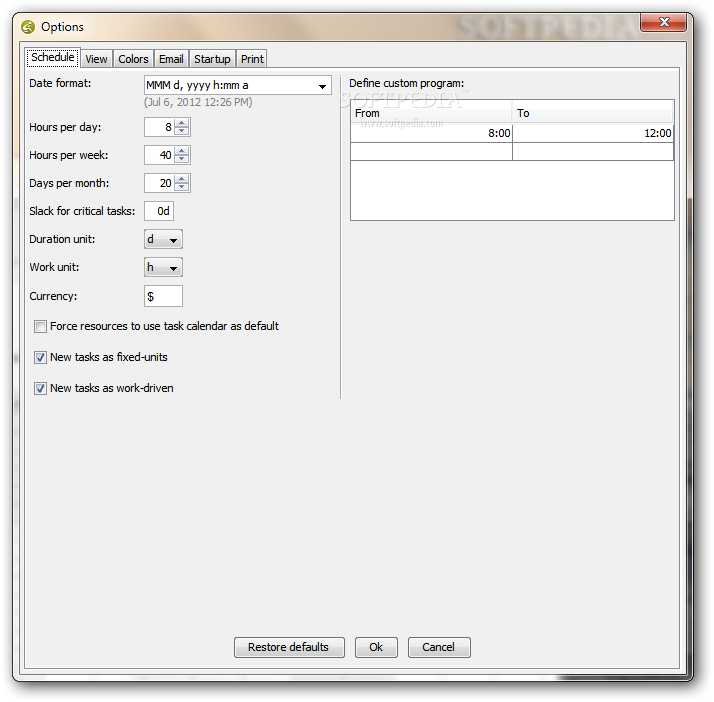The width and height of the screenshot is (714, 702).
Task: Increase Hours per week value
Action: pyautogui.click(x=182, y=151)
